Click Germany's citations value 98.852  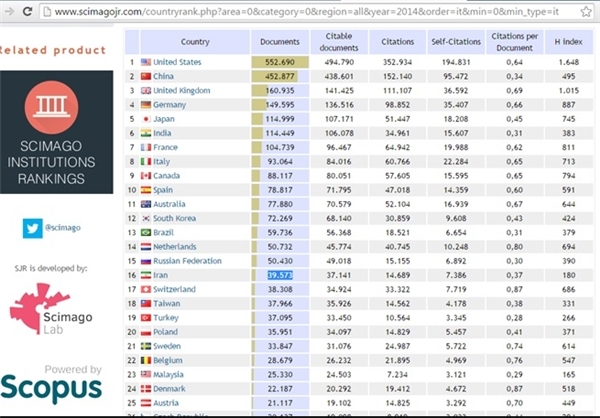[398, 104]
